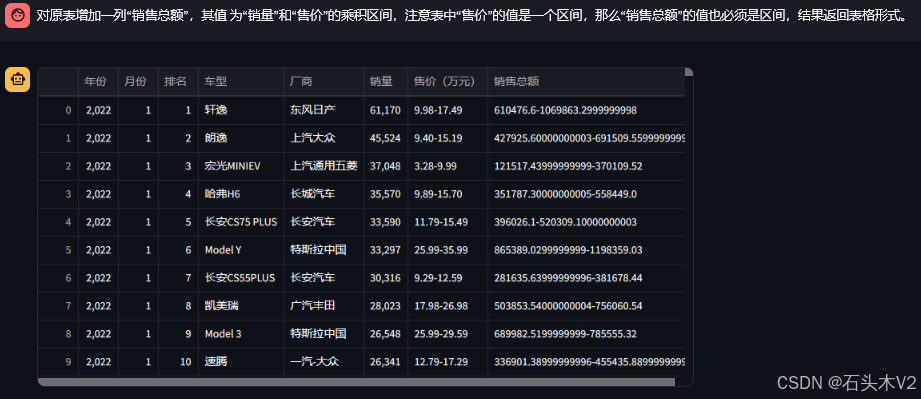This screenshot has height=399, width=921.
Task: Click the 广汽丰田 manufacturer cell
Action: (x=324, y=306)
